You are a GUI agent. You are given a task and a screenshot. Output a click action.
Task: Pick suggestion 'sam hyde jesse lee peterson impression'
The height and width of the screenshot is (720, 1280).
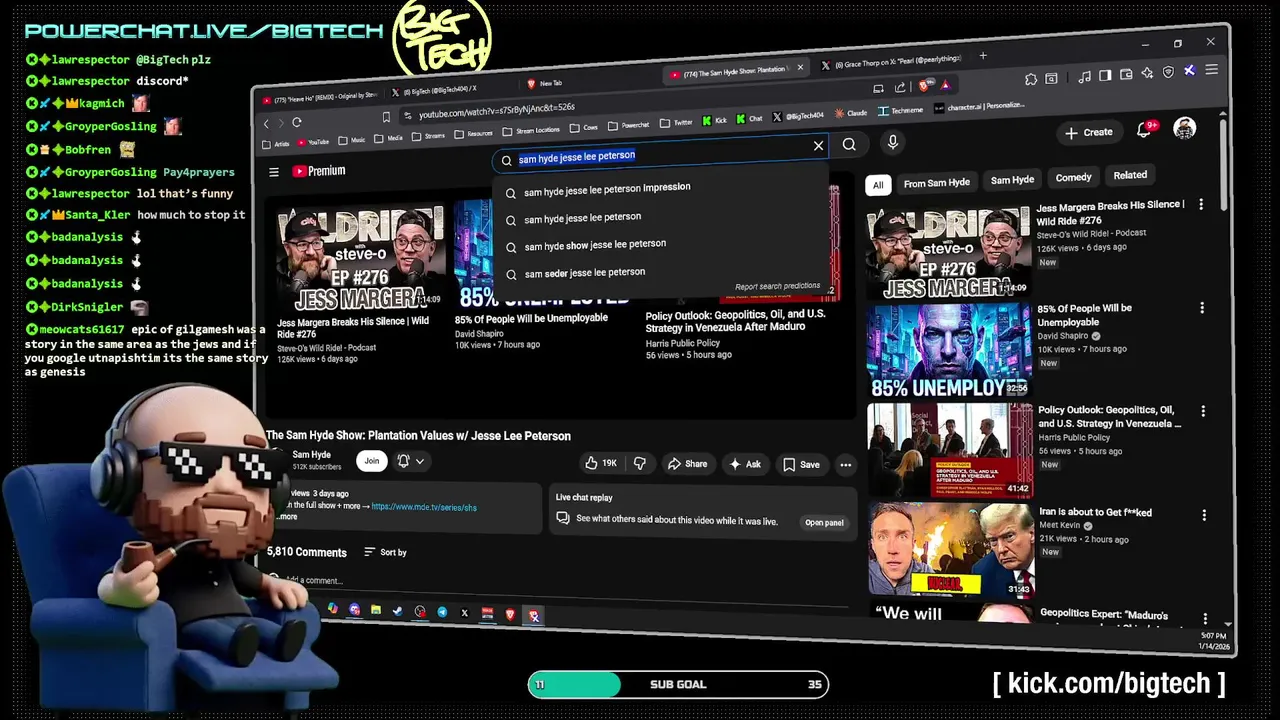(607, 189)
